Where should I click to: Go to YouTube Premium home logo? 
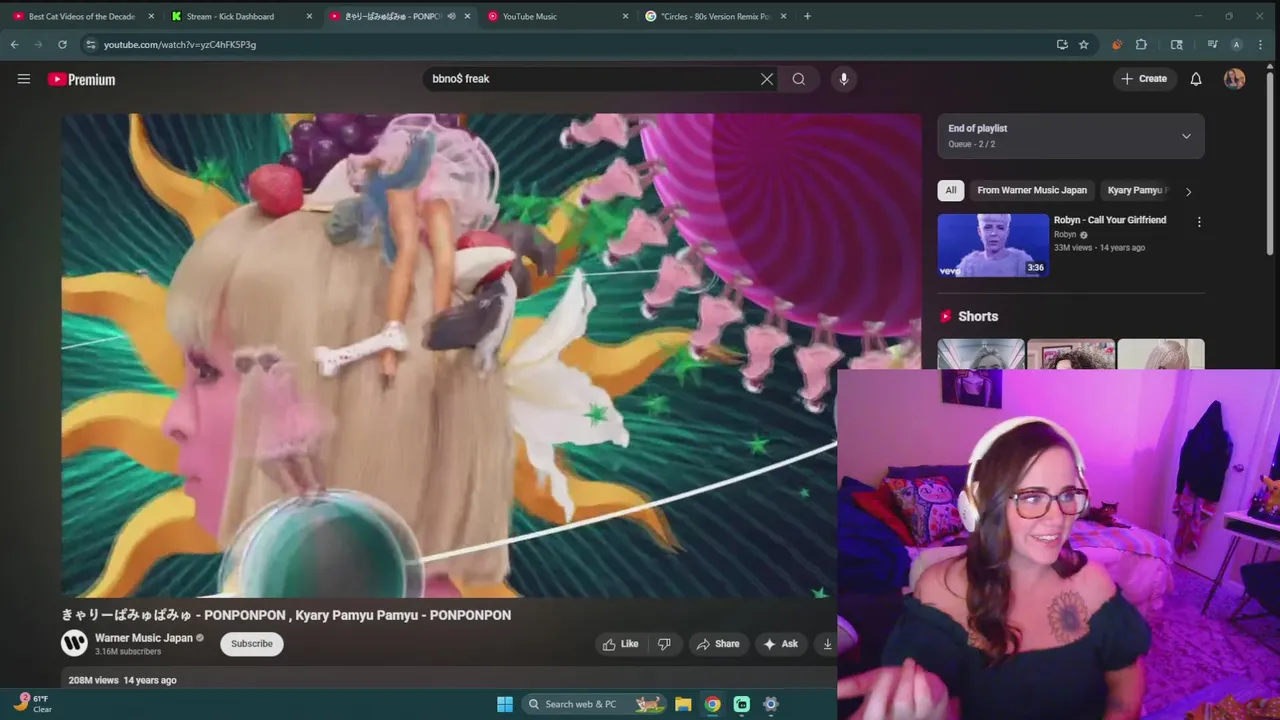[82, 79]
